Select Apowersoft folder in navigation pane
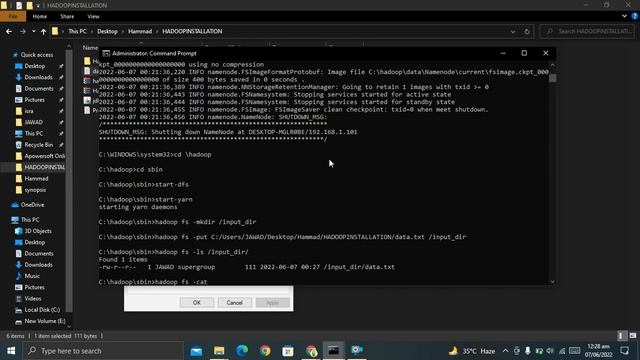 (44, 156)
